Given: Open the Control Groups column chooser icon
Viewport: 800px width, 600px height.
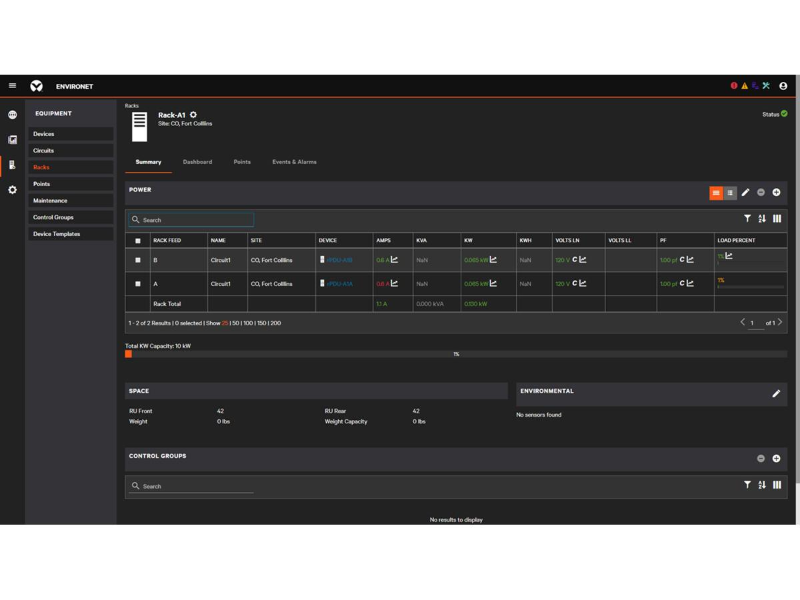Looking at the screenshot, I should (777, 485).
